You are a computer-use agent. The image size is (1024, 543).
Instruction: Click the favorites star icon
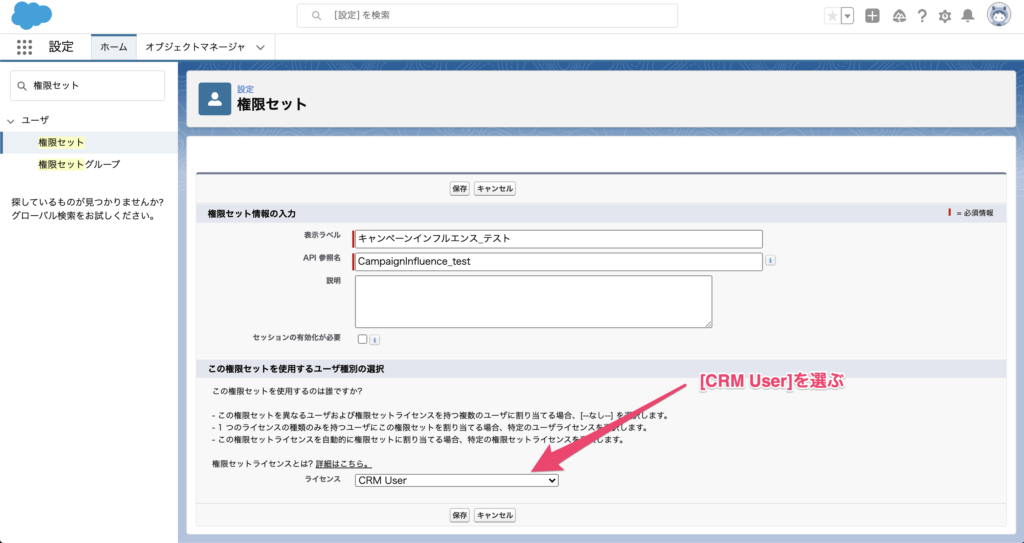coord(832,16)
